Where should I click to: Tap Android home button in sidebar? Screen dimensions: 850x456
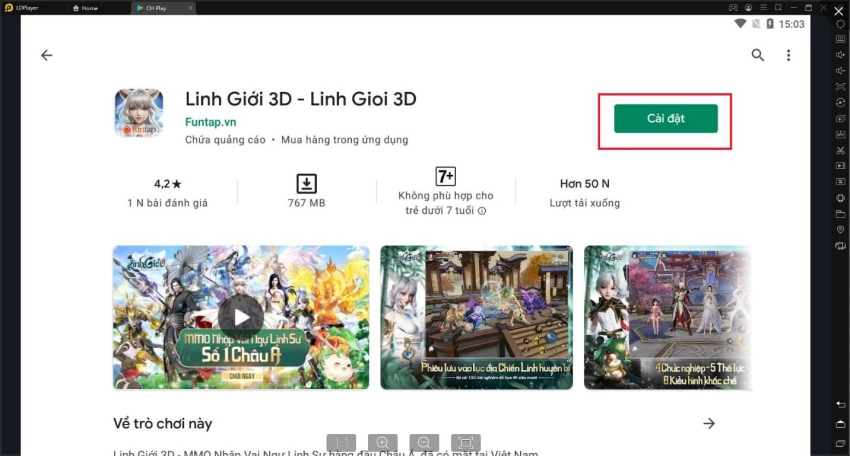tap(840, 424)
